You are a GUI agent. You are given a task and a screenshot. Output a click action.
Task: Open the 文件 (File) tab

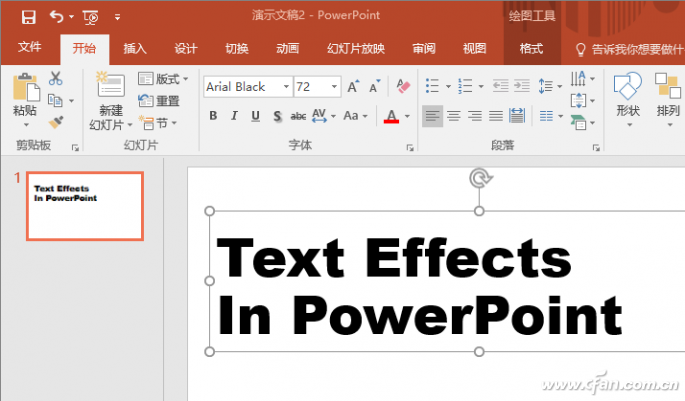click(x=30, y=47)
